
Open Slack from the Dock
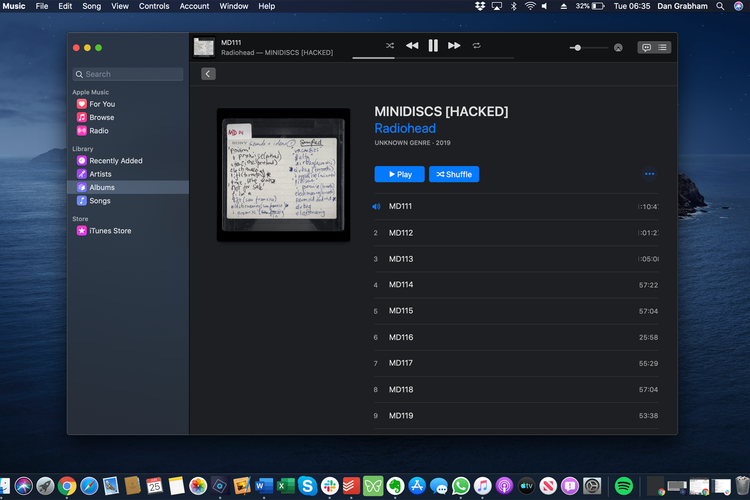[x=329, y=486]
